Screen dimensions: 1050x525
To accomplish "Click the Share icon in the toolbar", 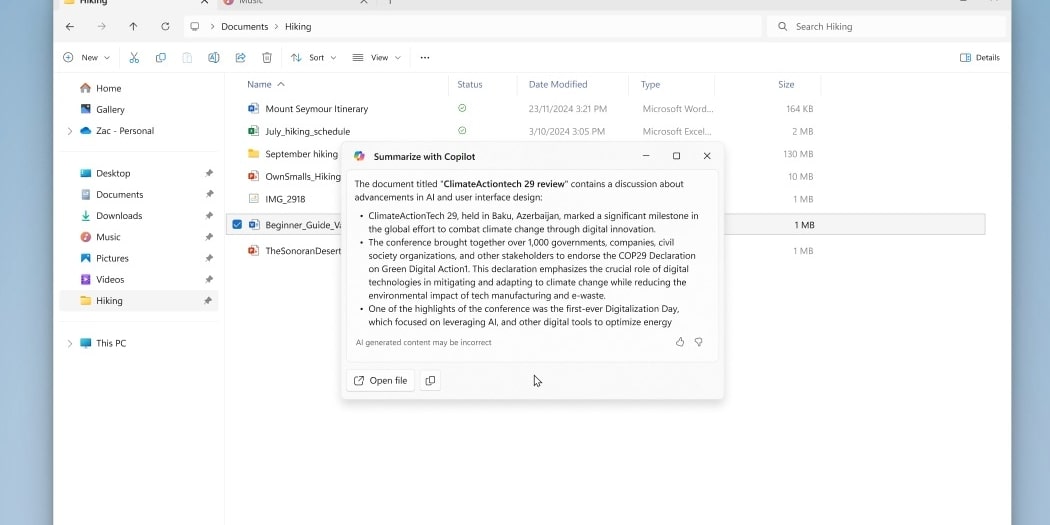I will tap(240, 58).
